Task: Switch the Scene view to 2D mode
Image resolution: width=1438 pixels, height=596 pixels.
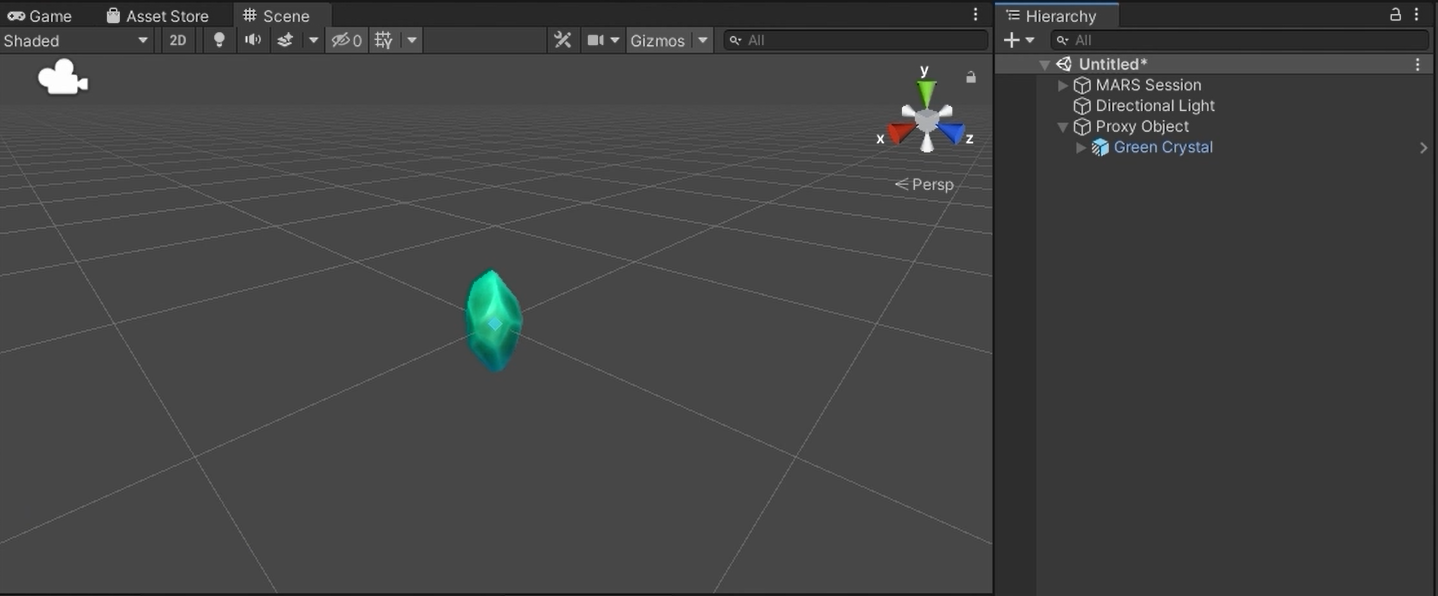Action: pyautogui.click(x=178, y=40)
